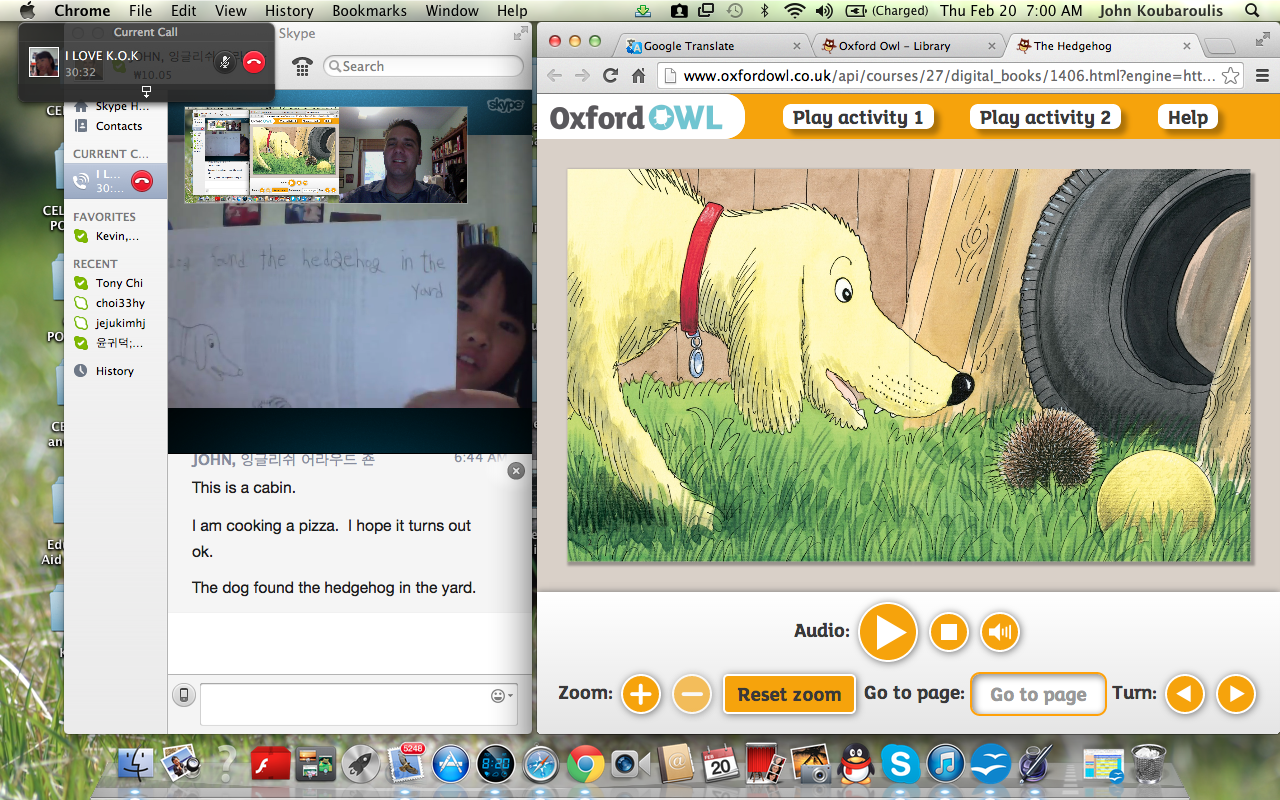Close the chat message panel
The width and height of the screenshot is (1280, 800).
pyautogui.click(x=516, y=471)
